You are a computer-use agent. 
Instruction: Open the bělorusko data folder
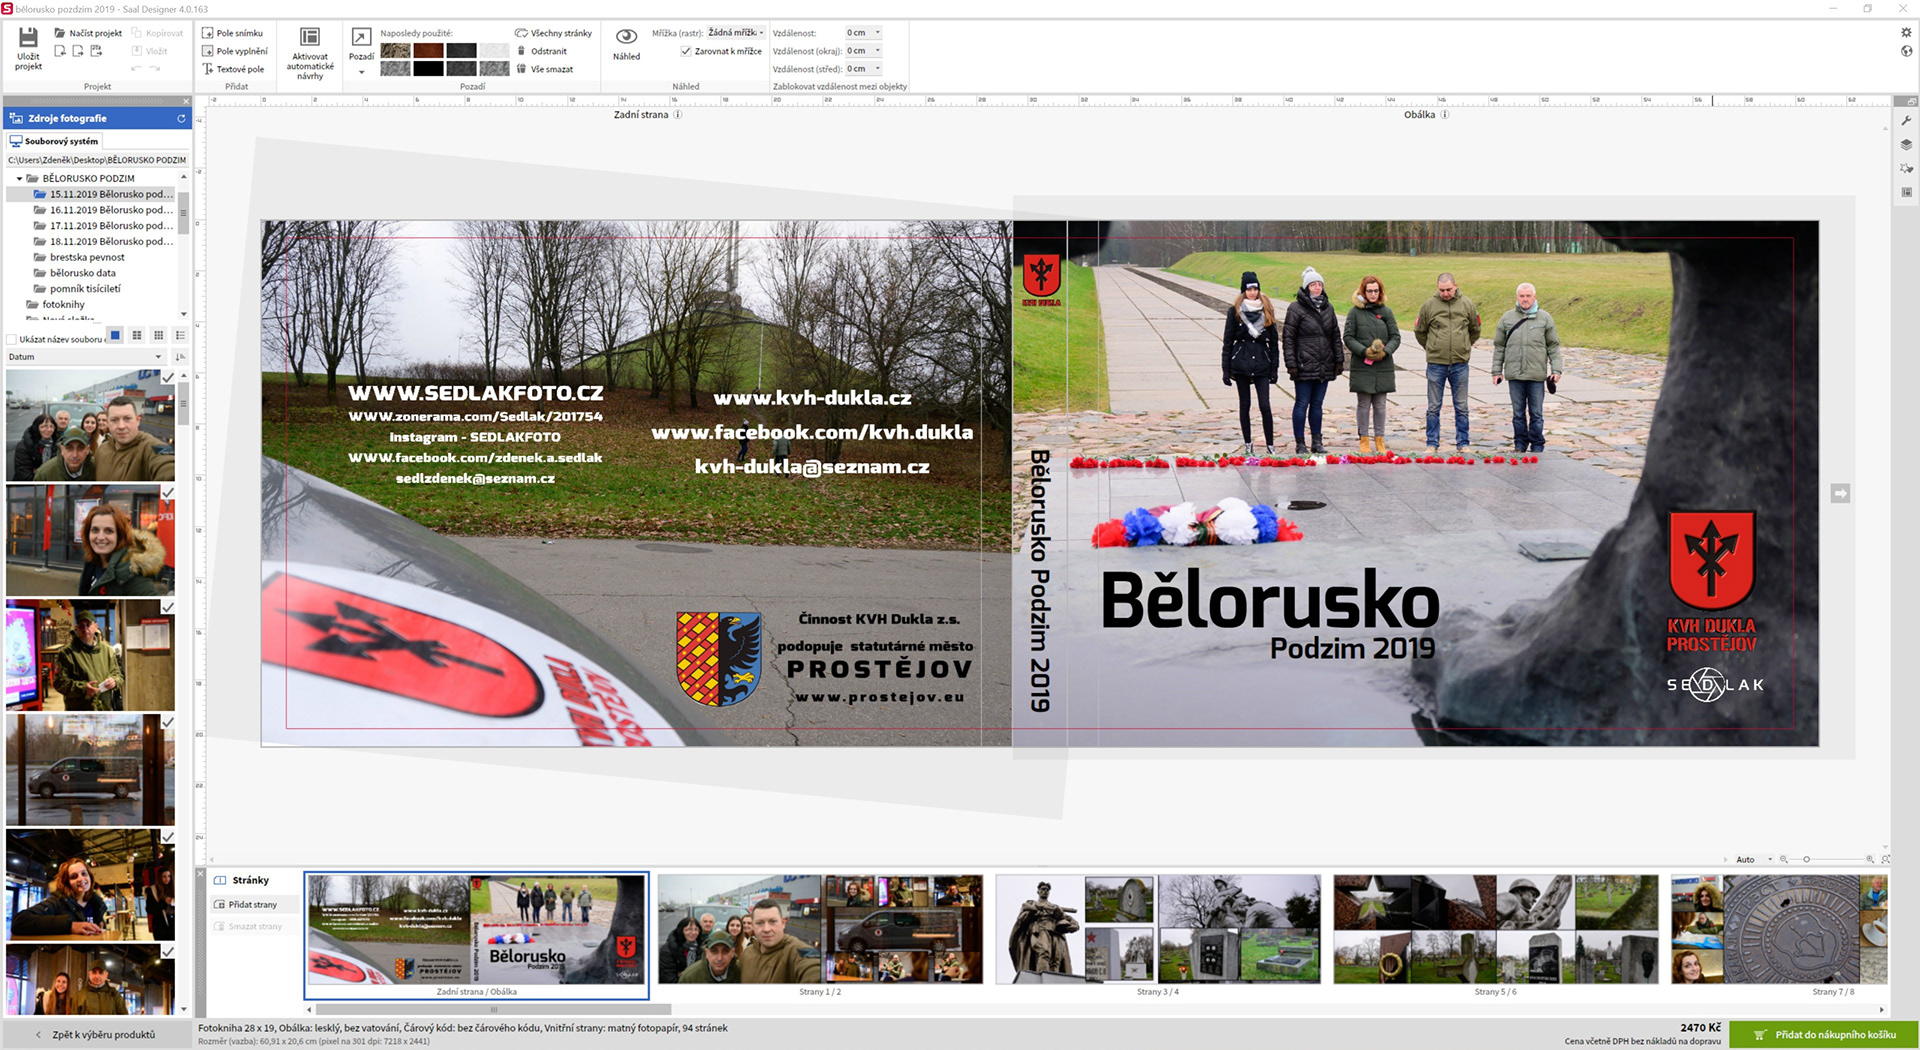click(x=75, y=273)
